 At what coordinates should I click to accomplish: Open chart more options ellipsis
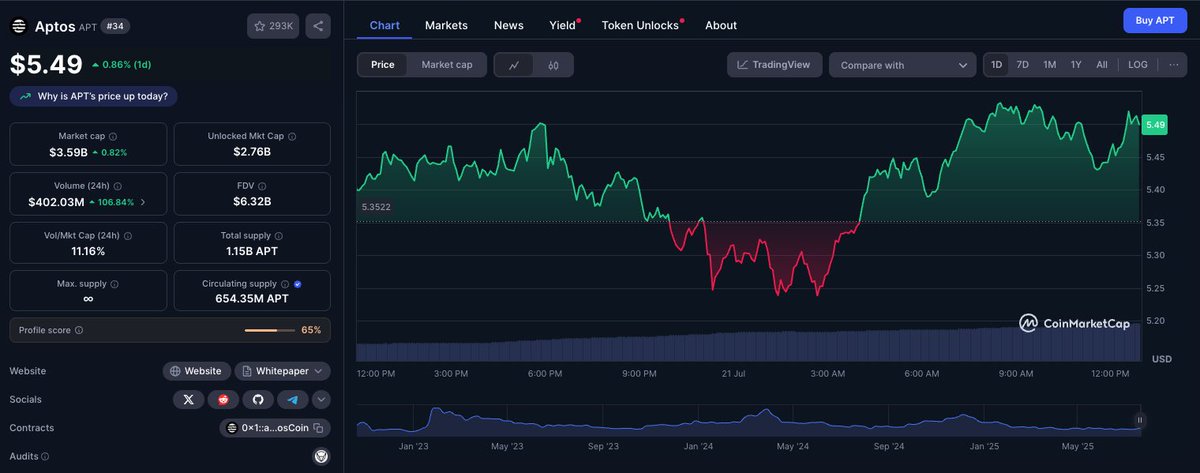1173,64
